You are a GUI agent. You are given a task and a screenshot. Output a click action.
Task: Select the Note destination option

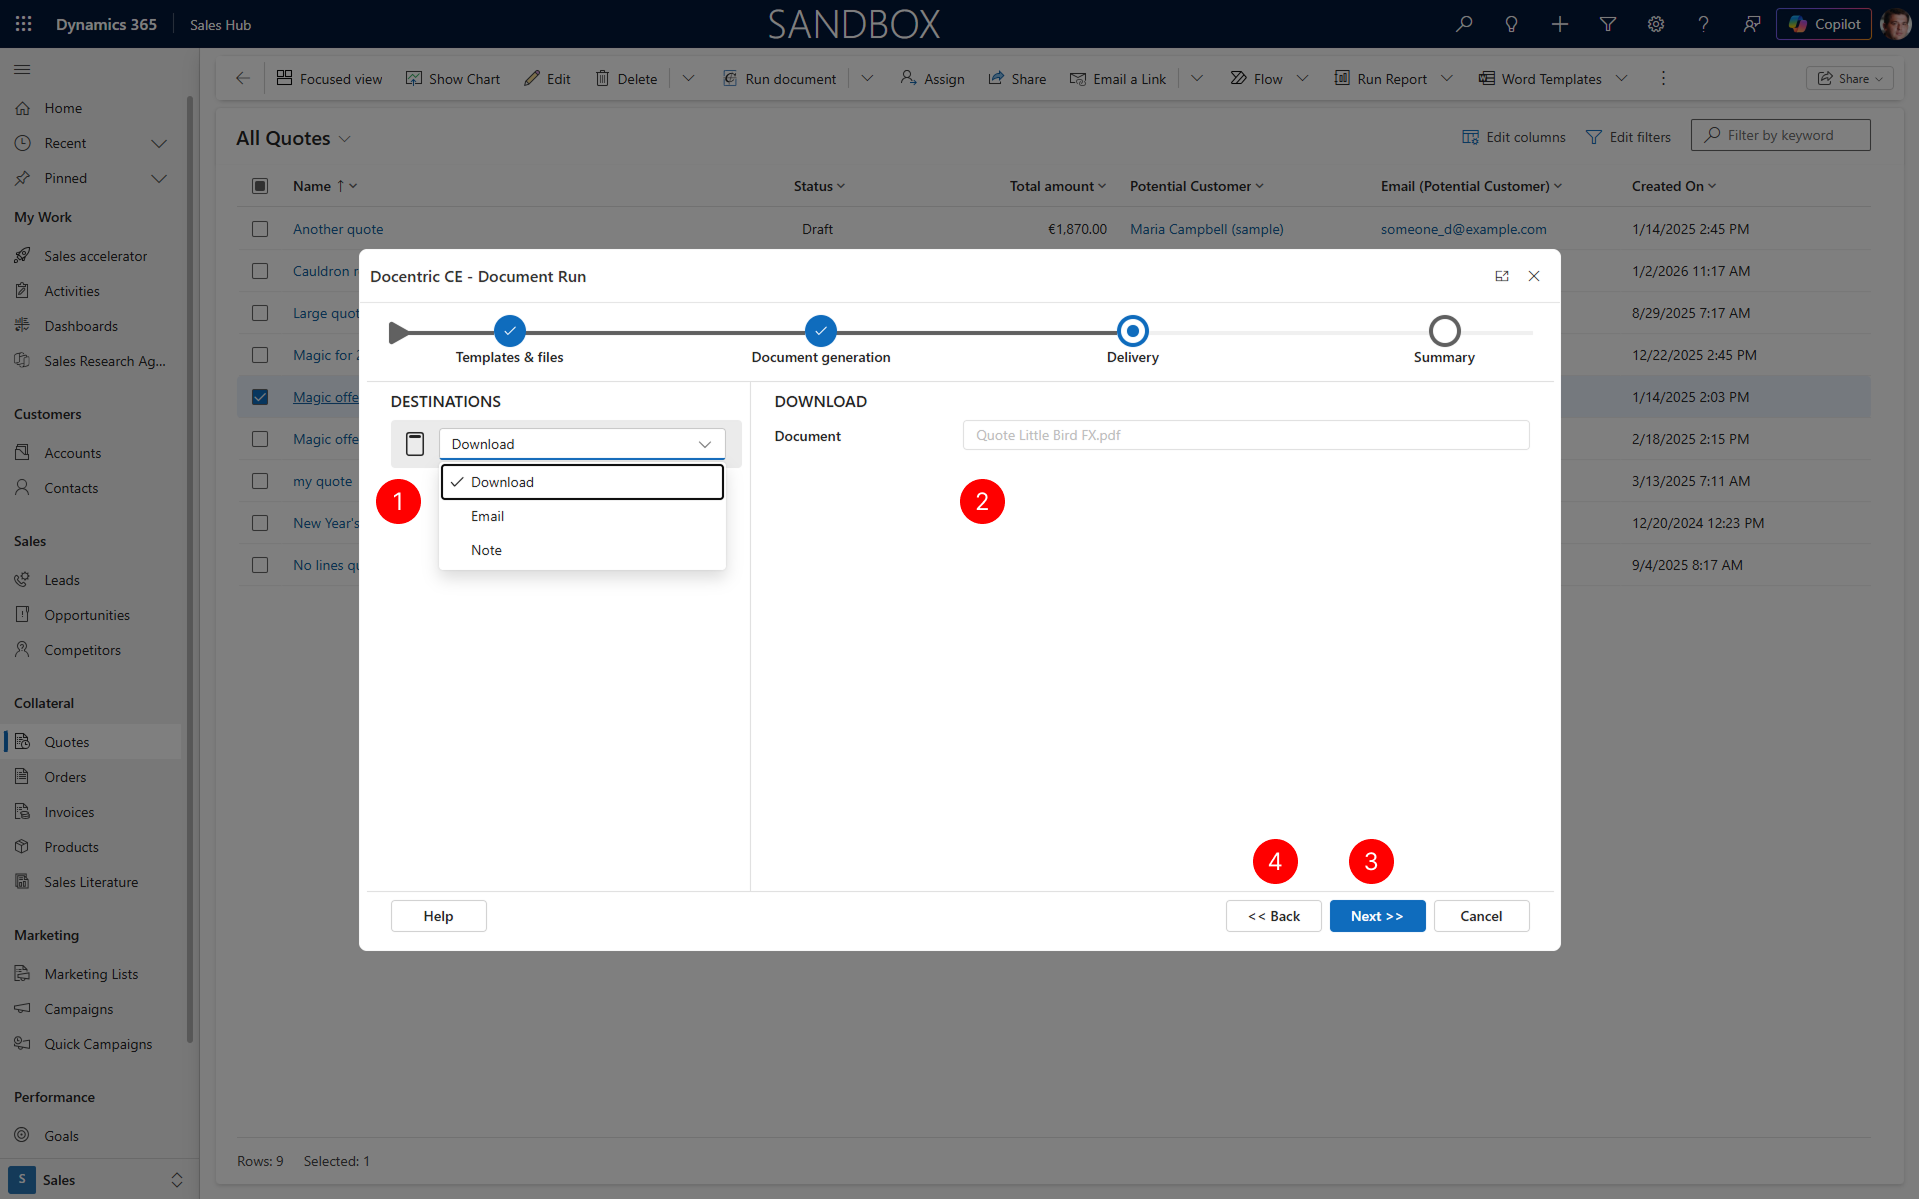(x=582, y=550)
